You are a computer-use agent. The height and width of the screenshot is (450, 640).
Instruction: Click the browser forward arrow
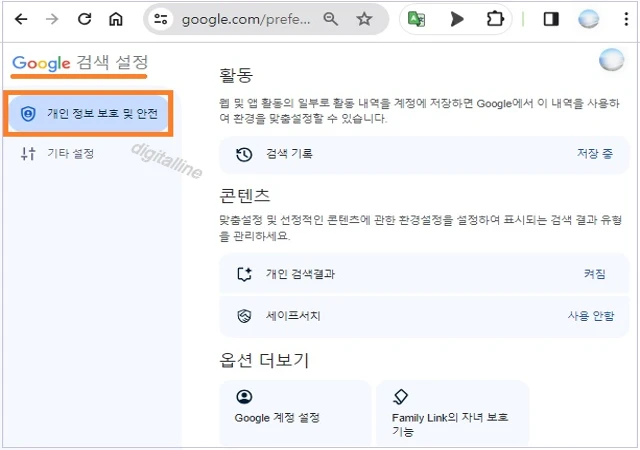(52, 19)
